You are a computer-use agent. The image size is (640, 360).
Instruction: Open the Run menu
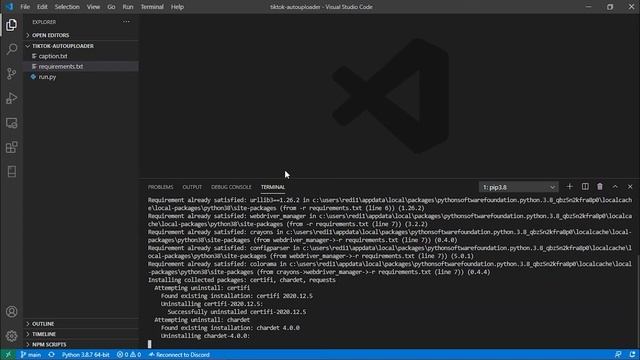128,7
